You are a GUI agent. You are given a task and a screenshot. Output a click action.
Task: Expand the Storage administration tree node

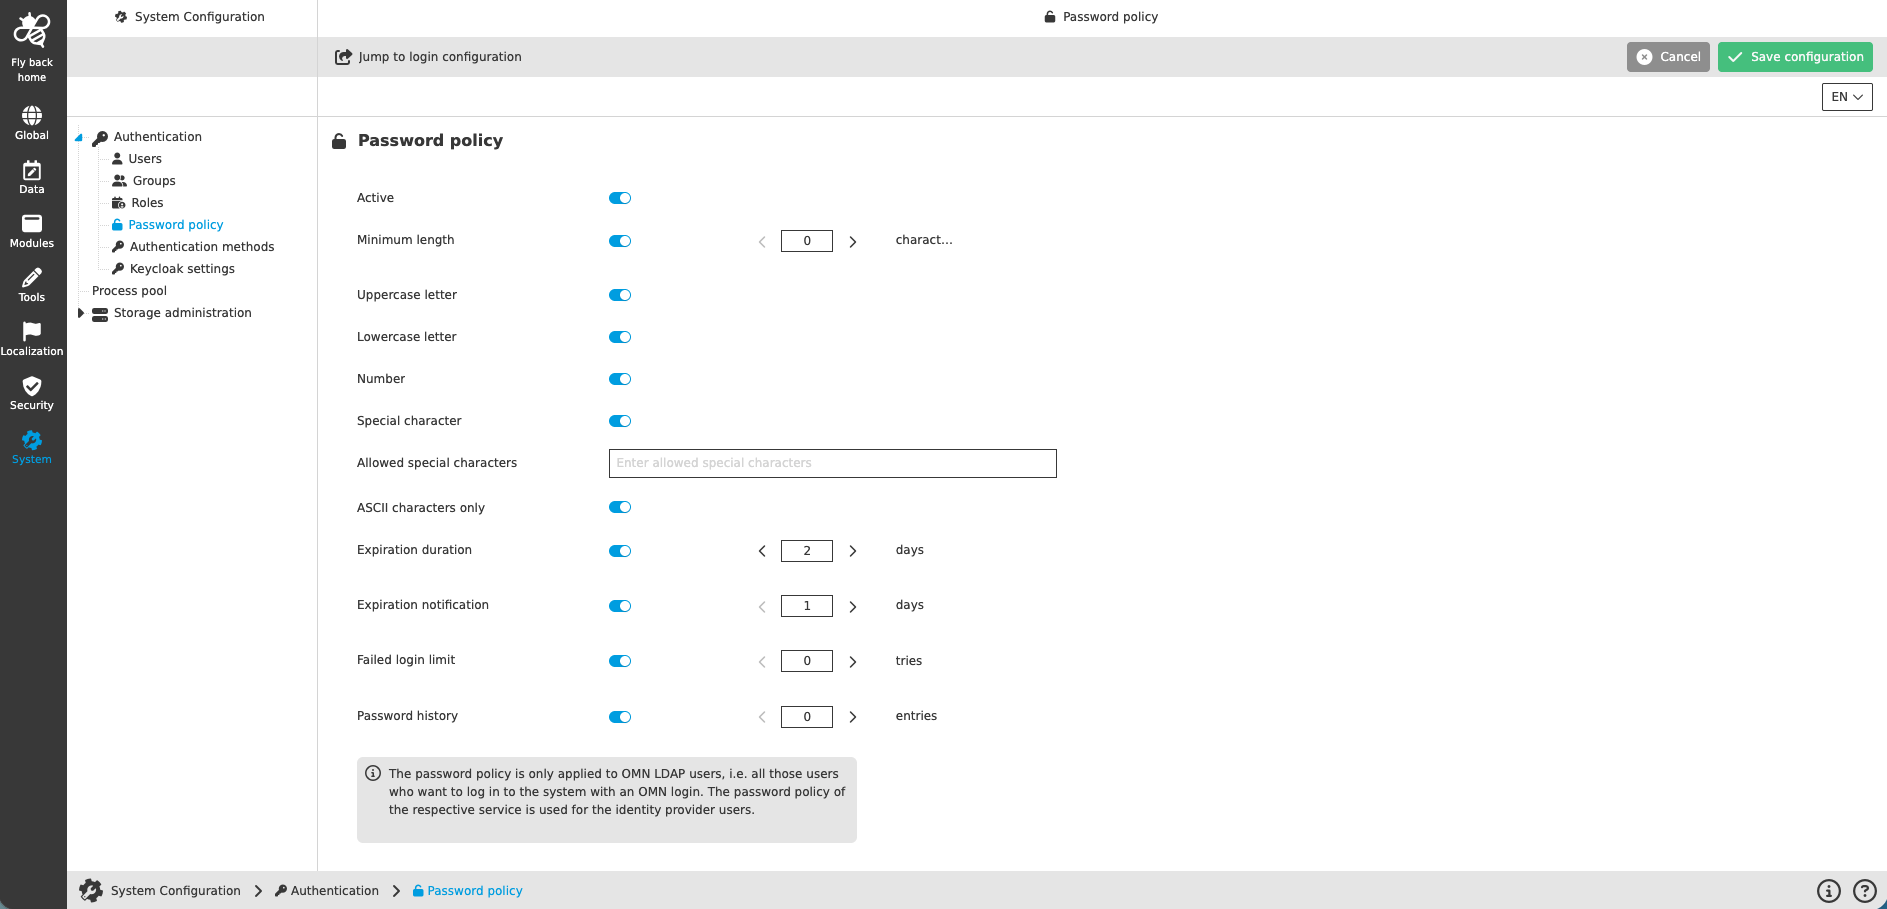click(81, 312)
